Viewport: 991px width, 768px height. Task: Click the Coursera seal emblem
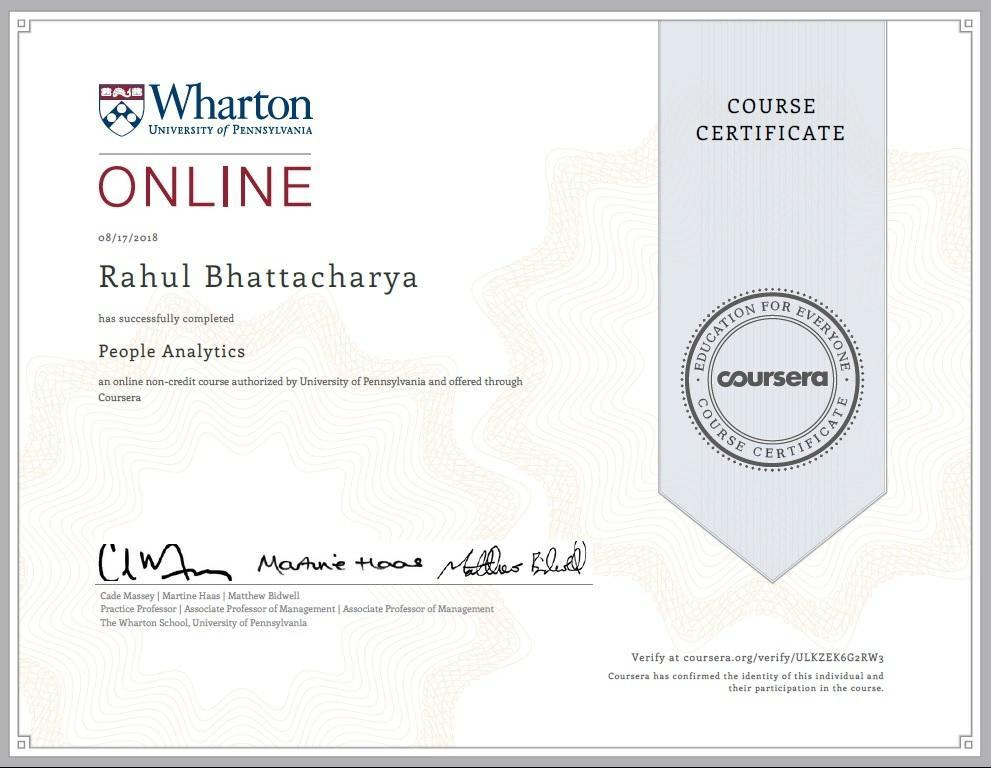772,379
